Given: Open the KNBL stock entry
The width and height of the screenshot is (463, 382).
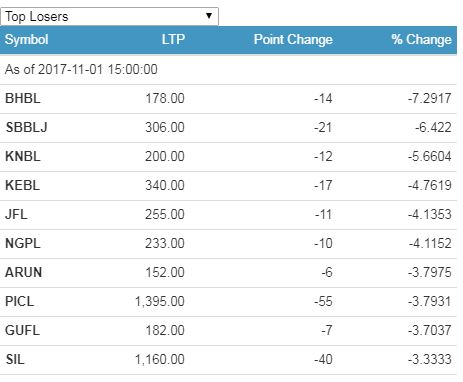Looking at the screenshot, I should pos(23,156).
